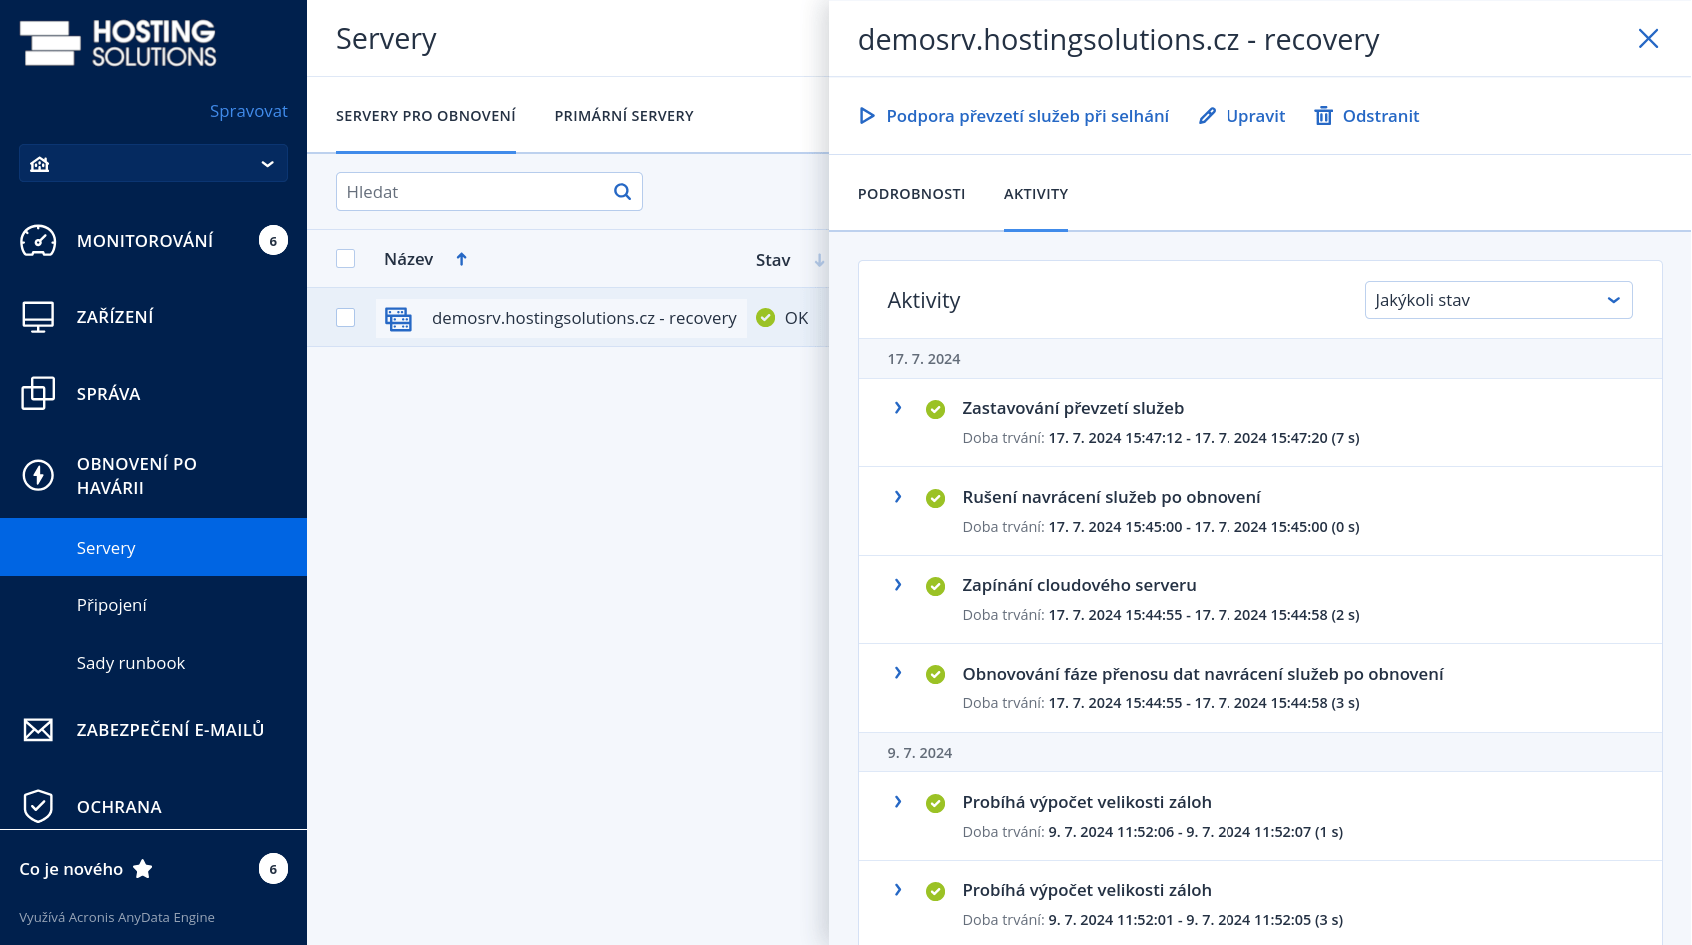This screenshot has height=945, width=1692.
Task: Click Využívá Acronis AnyData Engine text
Action: 117,917
